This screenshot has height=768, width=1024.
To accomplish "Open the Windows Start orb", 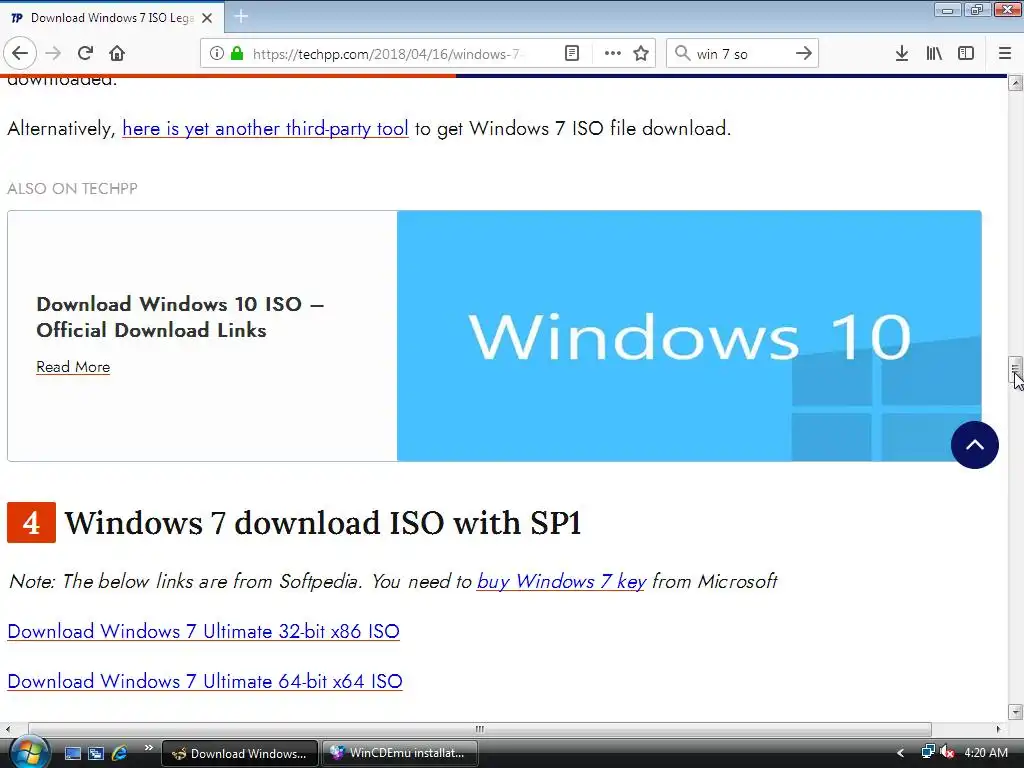I will click(x=29, y=752).
